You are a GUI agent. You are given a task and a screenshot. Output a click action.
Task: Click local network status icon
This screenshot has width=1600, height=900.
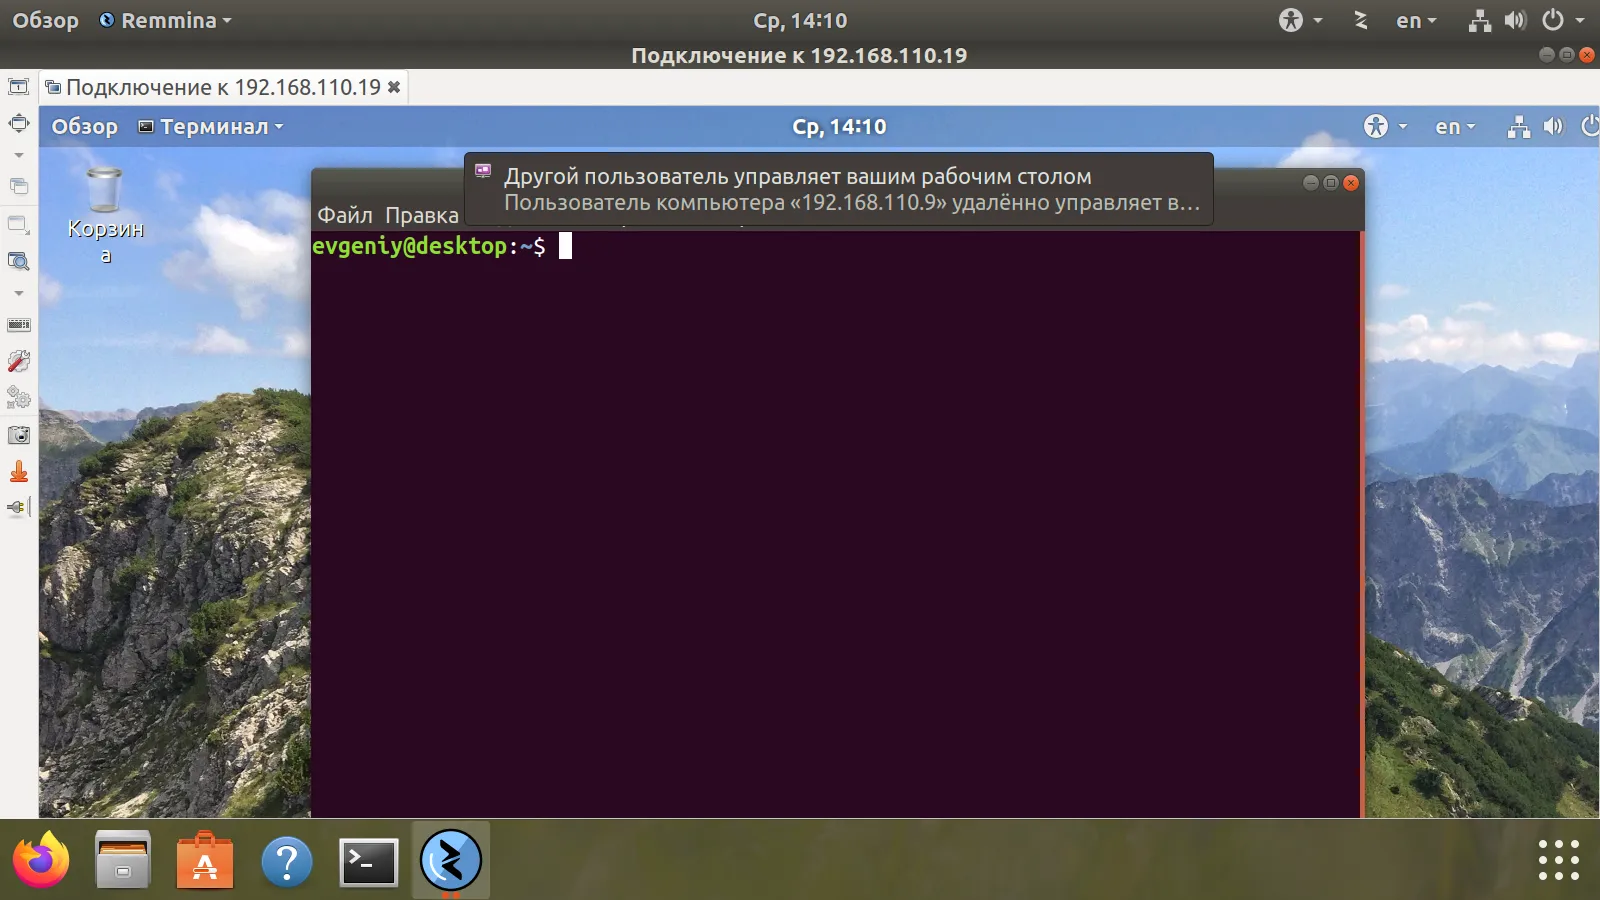point(1480,20)
